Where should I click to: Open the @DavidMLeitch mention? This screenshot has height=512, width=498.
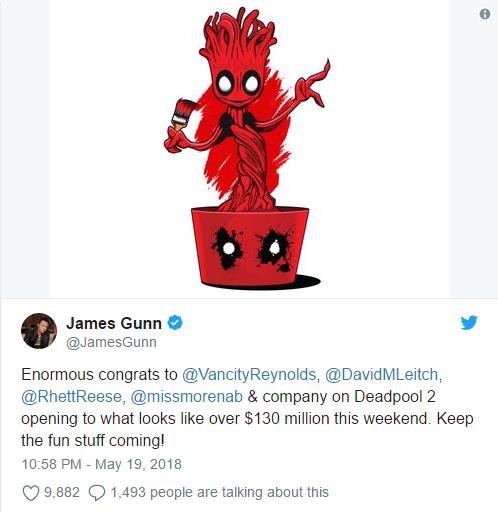click(381, 375)
